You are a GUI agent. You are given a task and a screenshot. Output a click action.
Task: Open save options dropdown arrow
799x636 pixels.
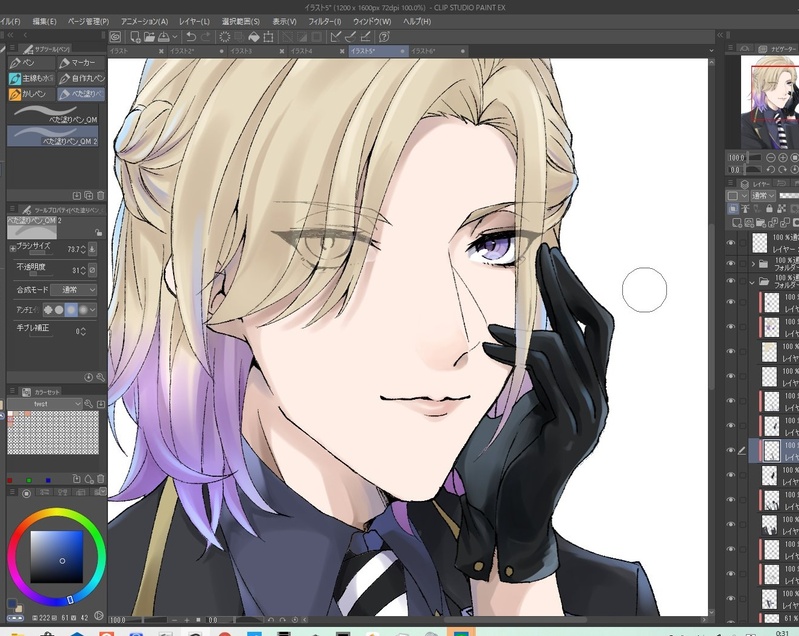175,37
